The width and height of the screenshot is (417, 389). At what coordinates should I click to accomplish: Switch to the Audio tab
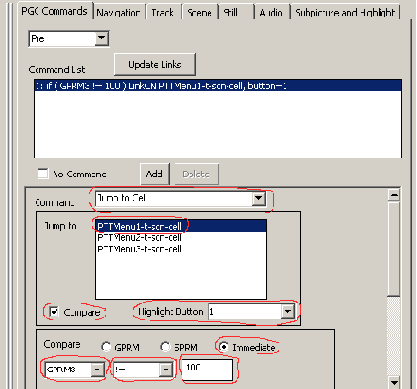271,12
